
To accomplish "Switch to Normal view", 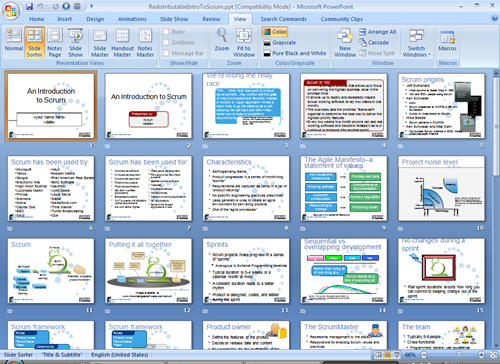I will [14, 40].
